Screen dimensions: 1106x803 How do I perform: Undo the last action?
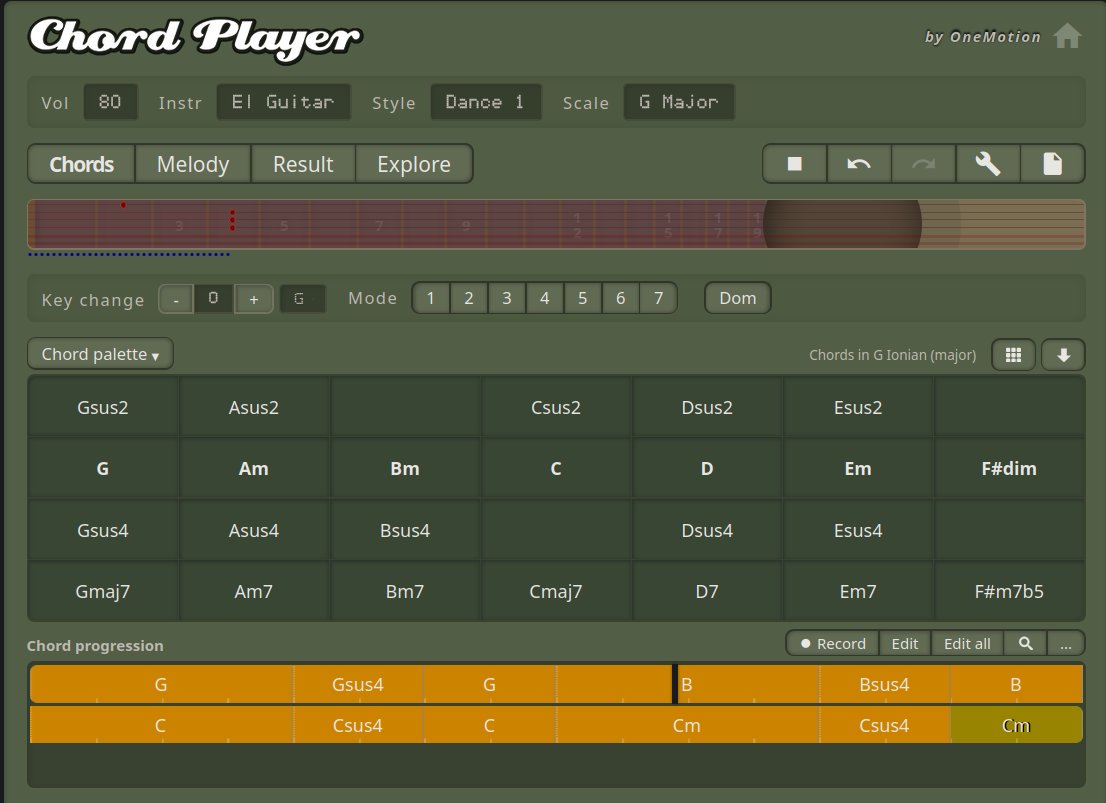[x=858, y=164]
